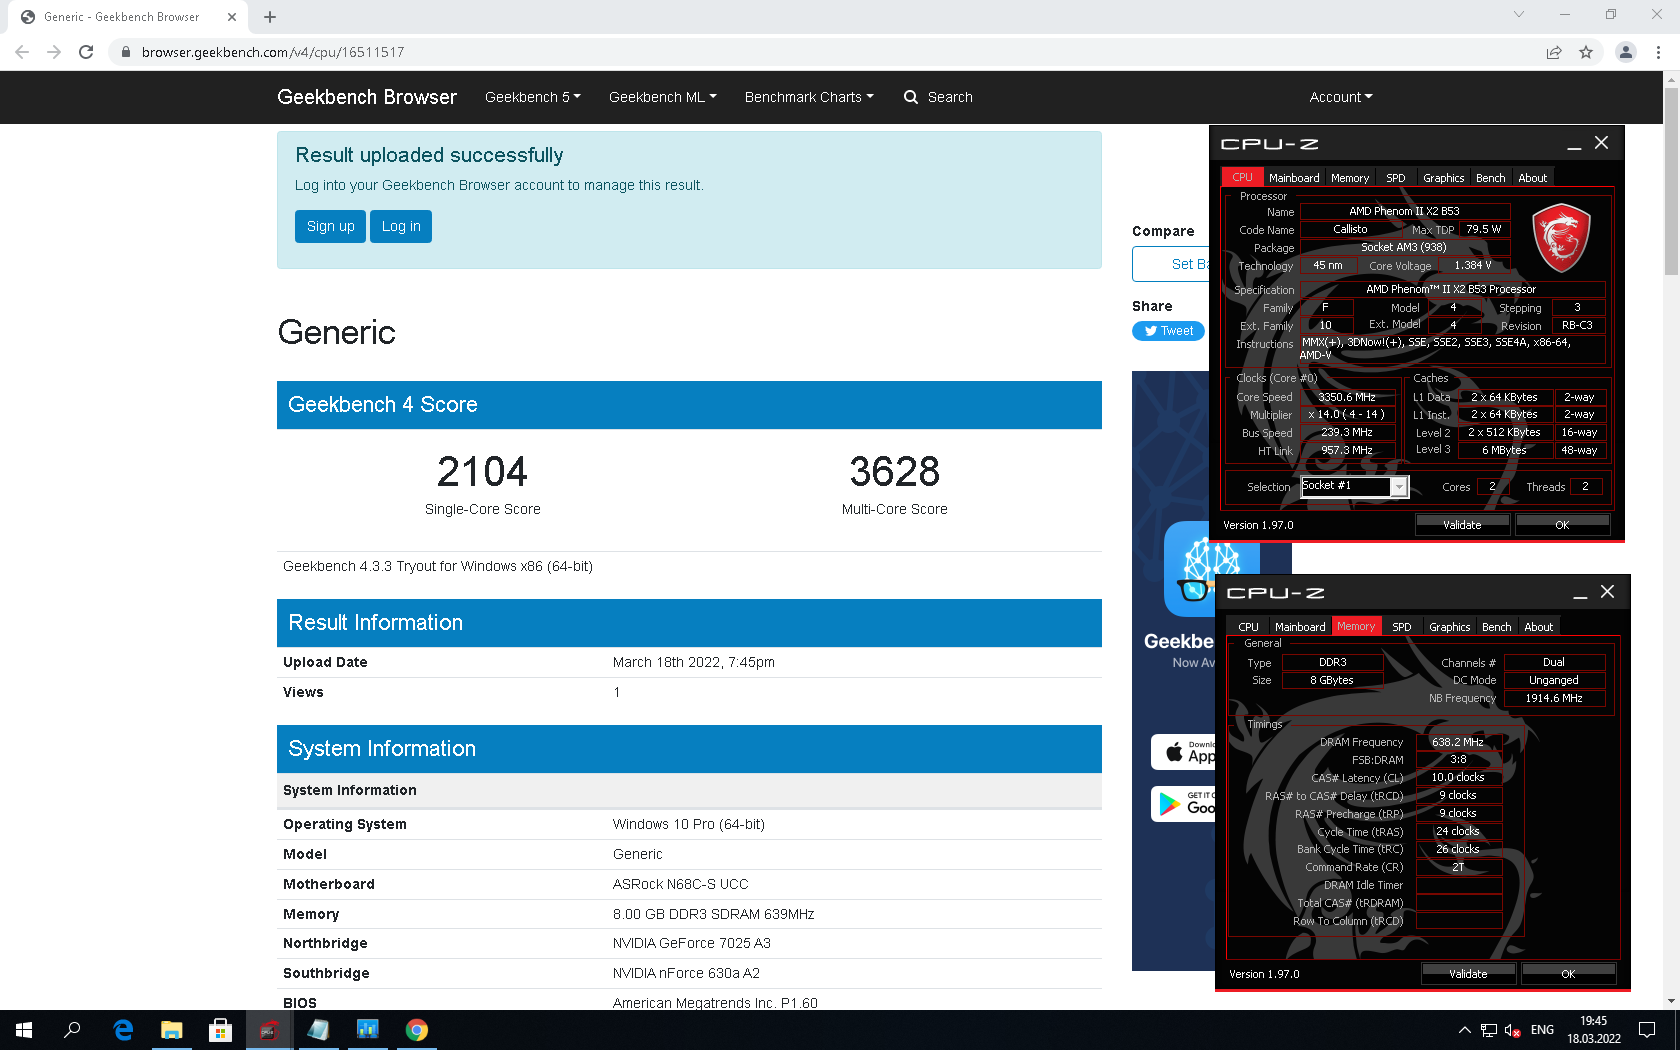This screenshot has width=1680, height=1050.
Task: Select CPU tab in upper CPU-Z window
Action: tap(1242, 177)
